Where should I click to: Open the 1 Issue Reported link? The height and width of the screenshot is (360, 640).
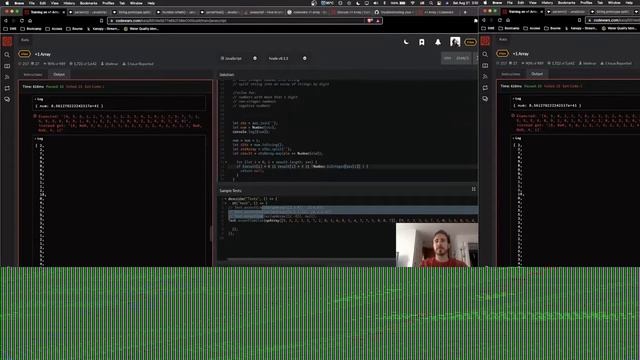[x=138, y=64]
